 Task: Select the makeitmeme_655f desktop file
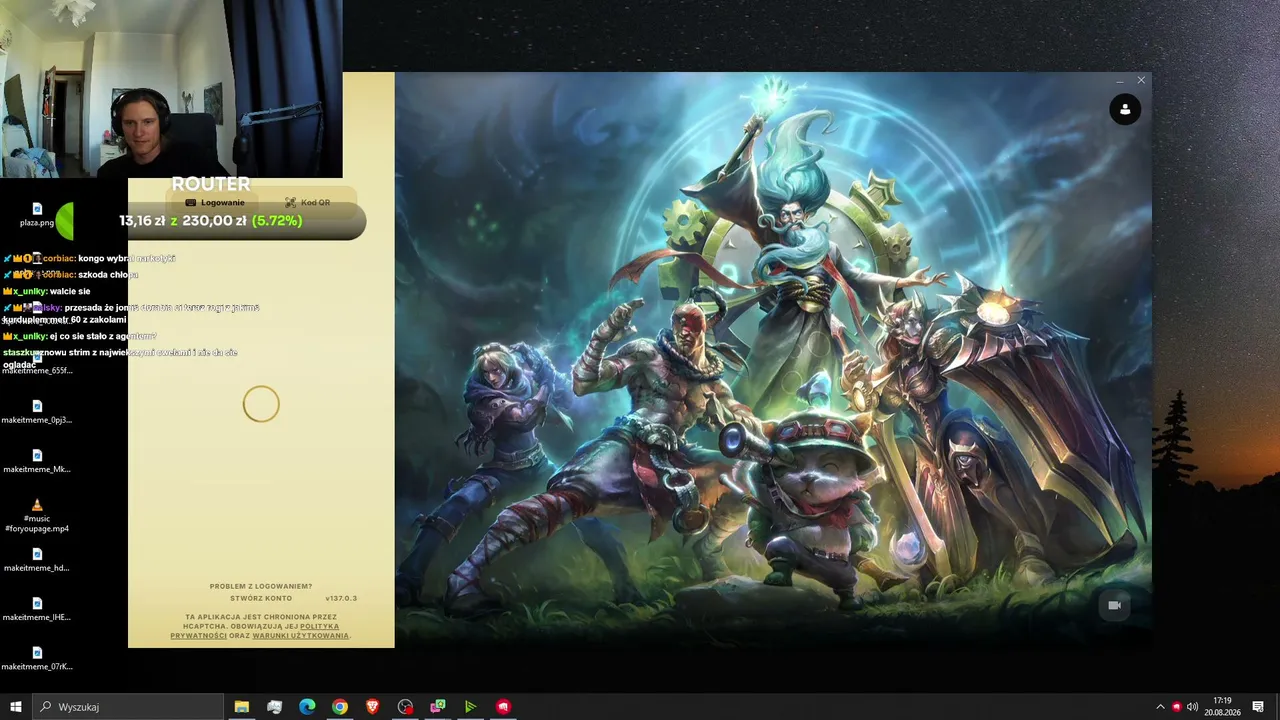tap(37, 362)
